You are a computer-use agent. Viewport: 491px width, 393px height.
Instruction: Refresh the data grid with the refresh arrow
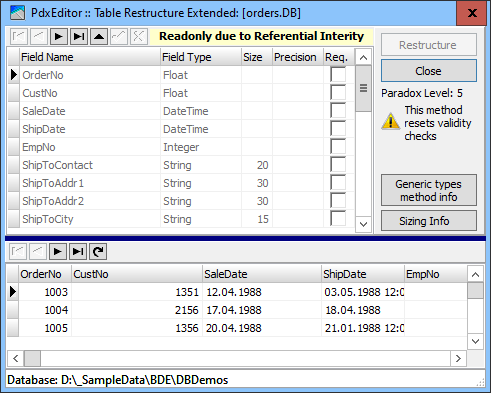click(x=98, y=251)
